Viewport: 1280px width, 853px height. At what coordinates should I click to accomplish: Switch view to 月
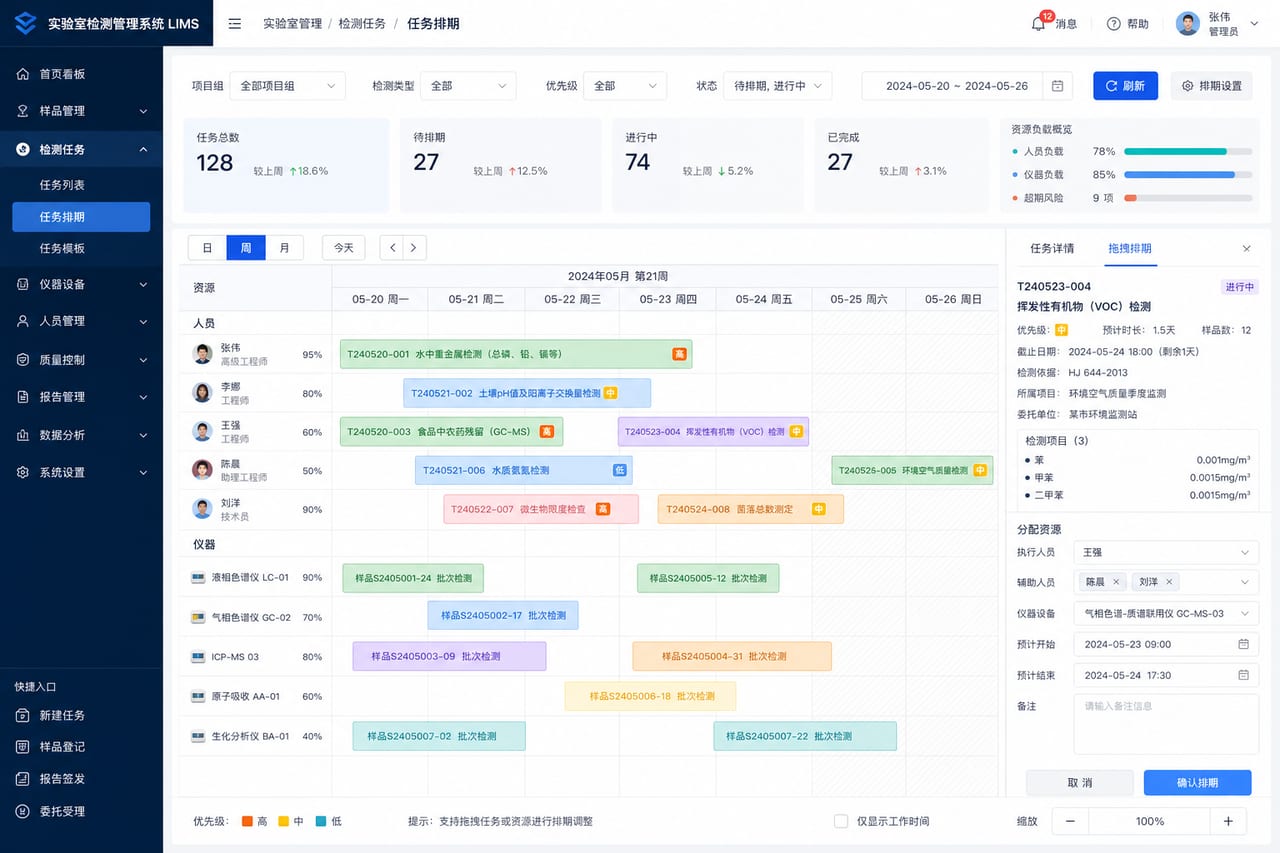click(x=284, y=247)
